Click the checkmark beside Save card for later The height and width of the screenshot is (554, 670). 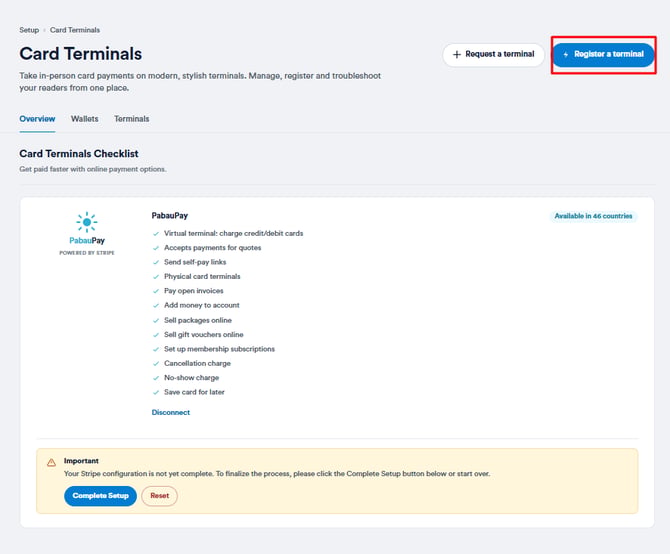[156, 392]
